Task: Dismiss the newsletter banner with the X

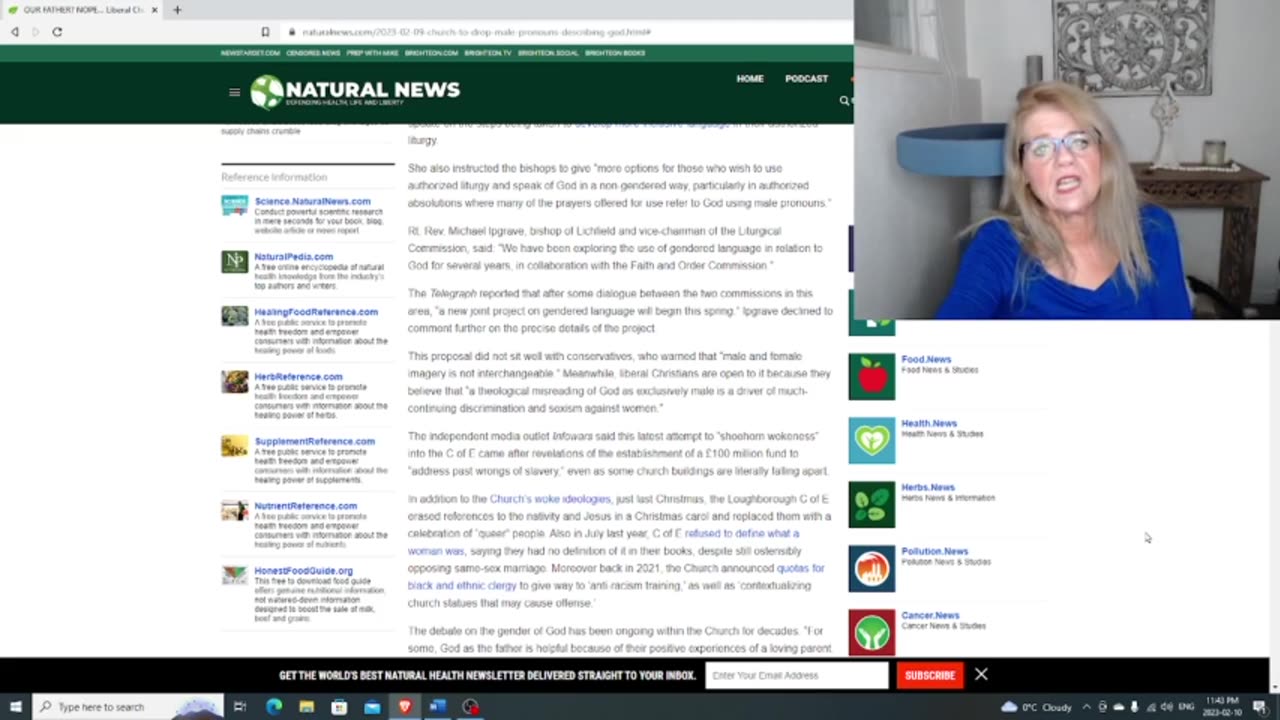Action: point(981,675)
